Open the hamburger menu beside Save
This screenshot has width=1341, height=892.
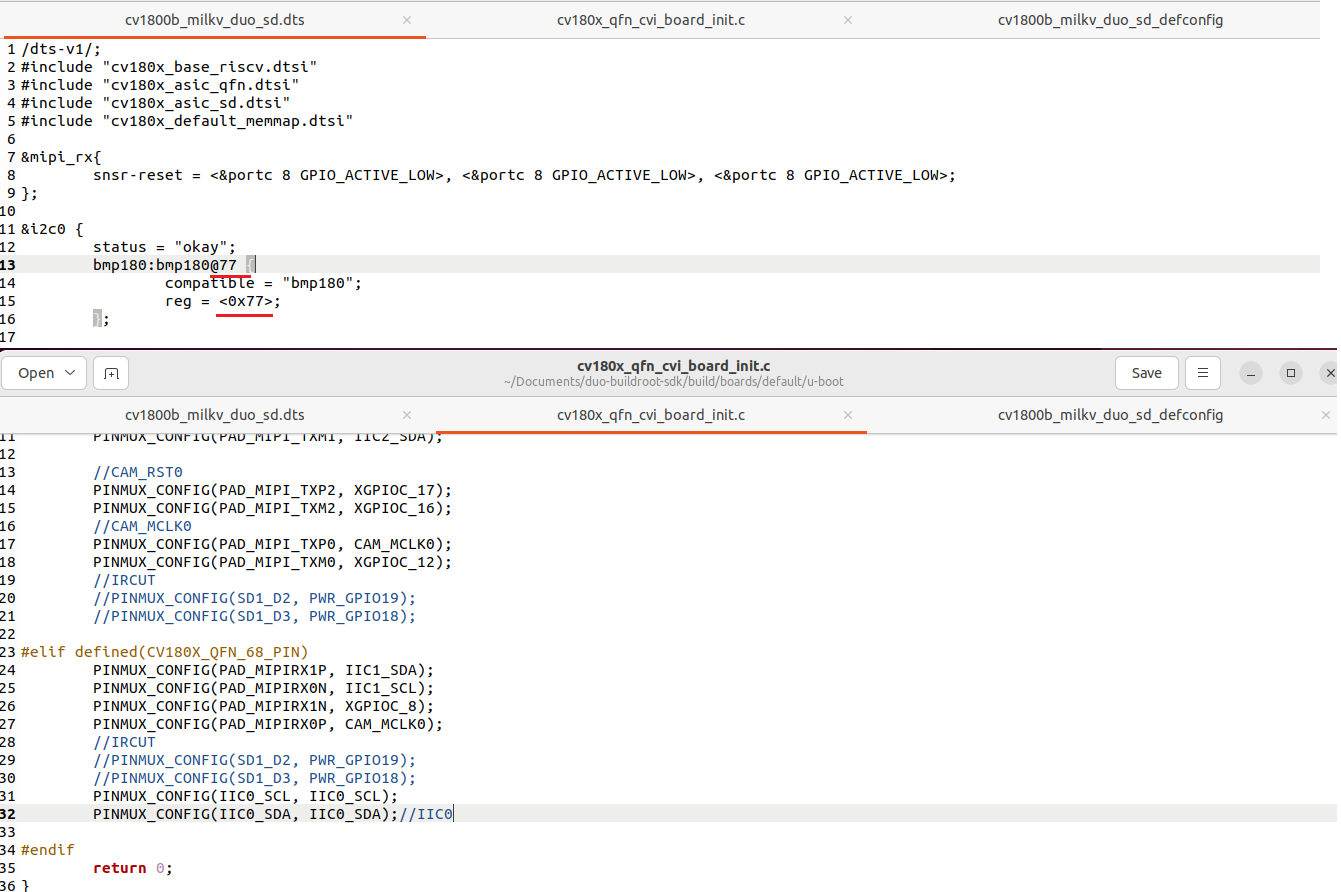click(1203, 373)
